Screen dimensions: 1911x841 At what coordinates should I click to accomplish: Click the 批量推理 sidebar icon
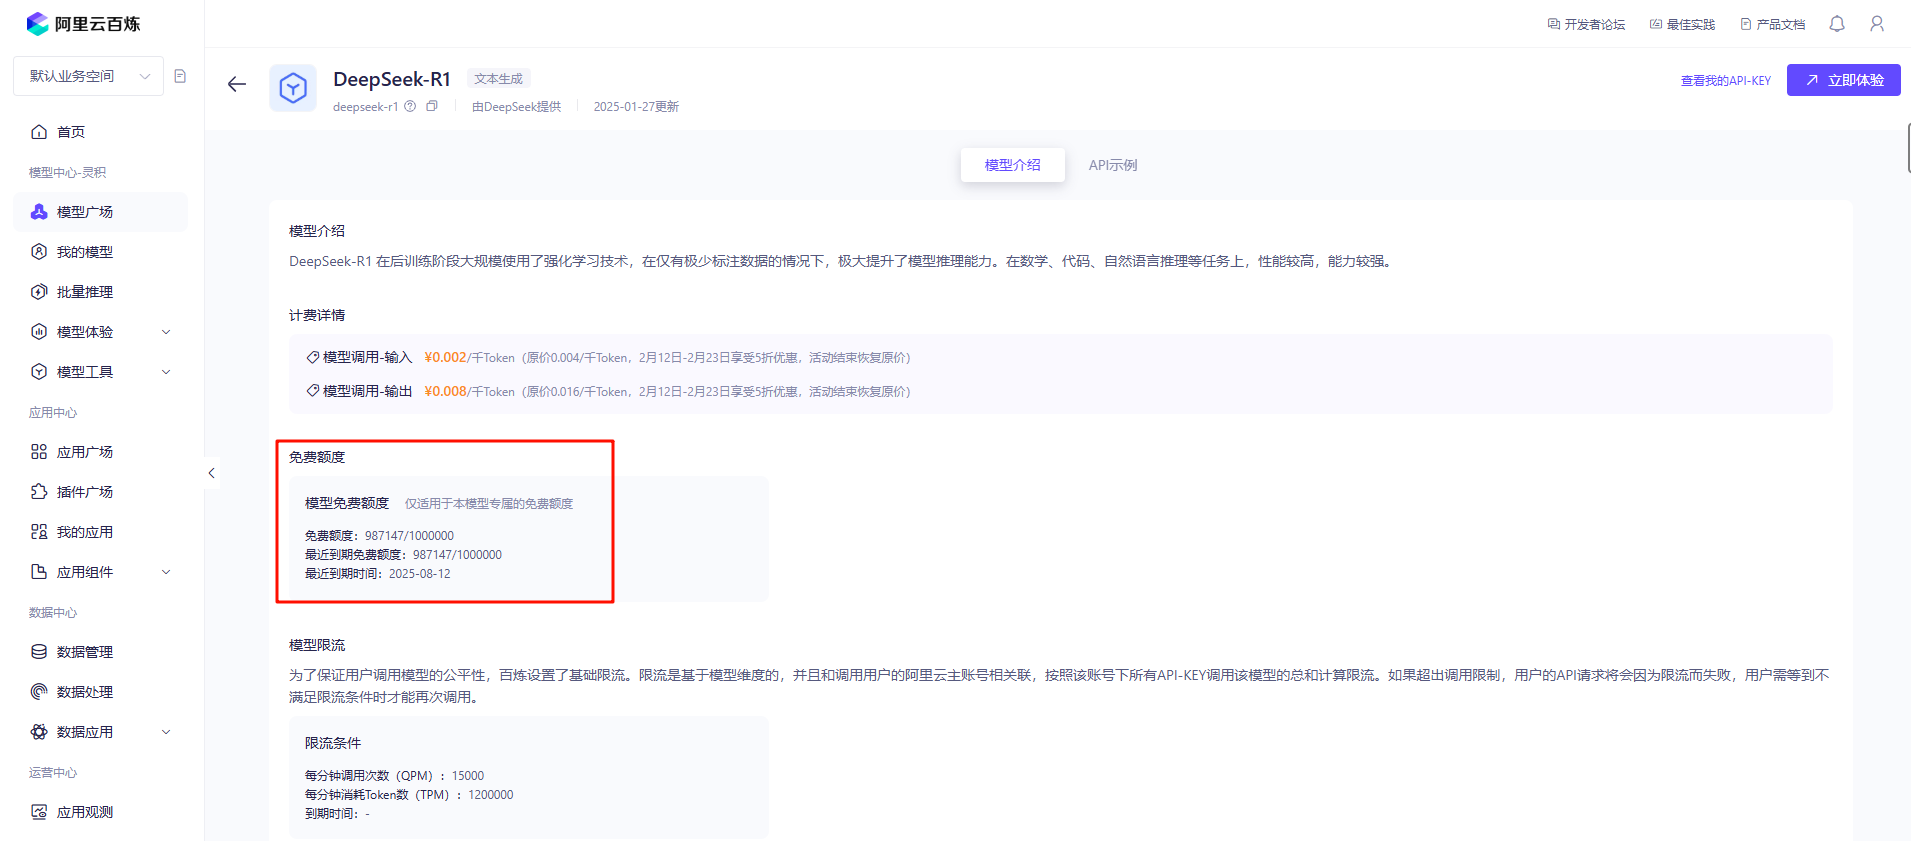[x=39, y=292]
